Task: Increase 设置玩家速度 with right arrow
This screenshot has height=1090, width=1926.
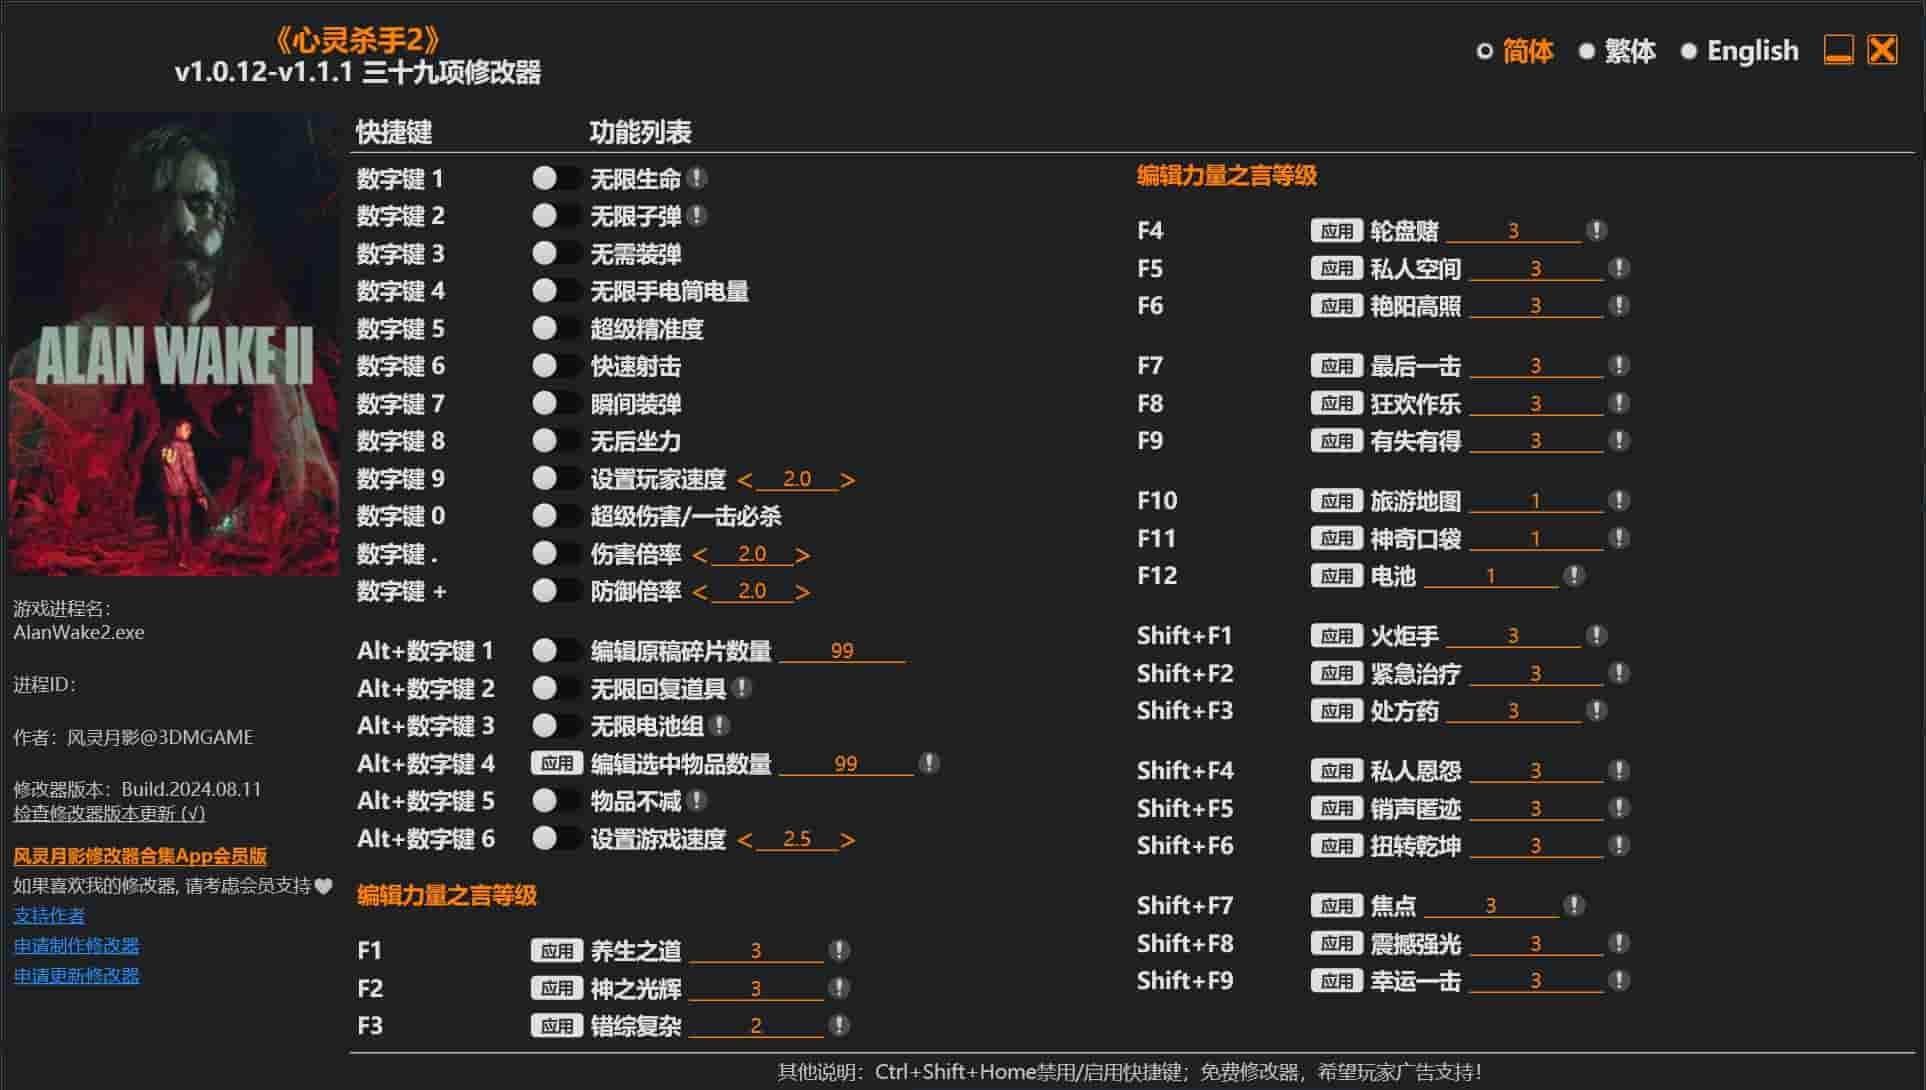Action: (x=849, y=479)
